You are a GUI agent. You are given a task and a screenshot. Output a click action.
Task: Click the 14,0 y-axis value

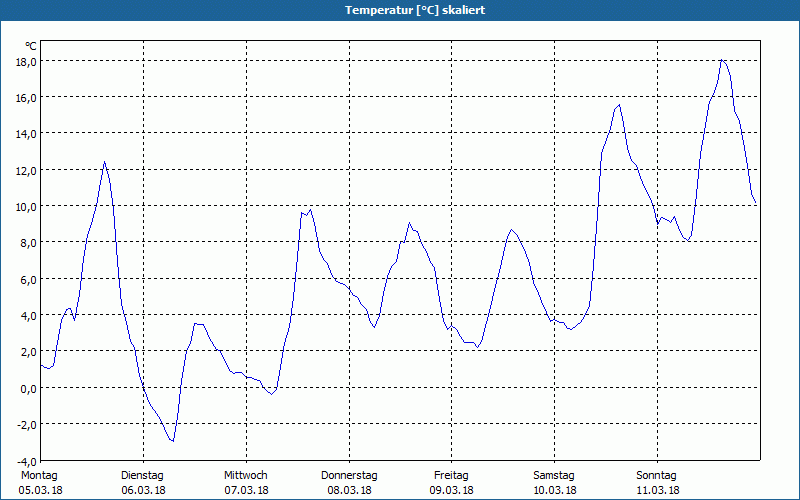pyautogui.click(x=27, y=134)
